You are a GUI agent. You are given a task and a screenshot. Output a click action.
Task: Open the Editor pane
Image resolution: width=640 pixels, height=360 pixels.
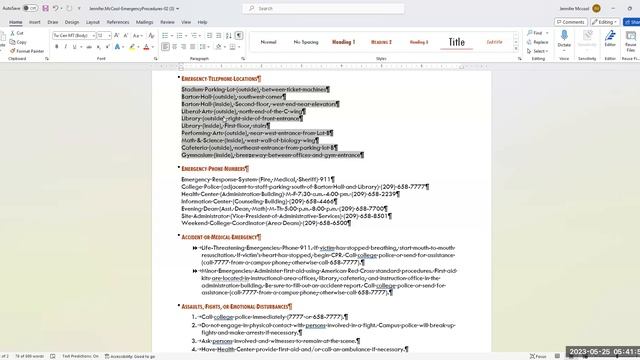pyautogui.click(x=610, y=39)
